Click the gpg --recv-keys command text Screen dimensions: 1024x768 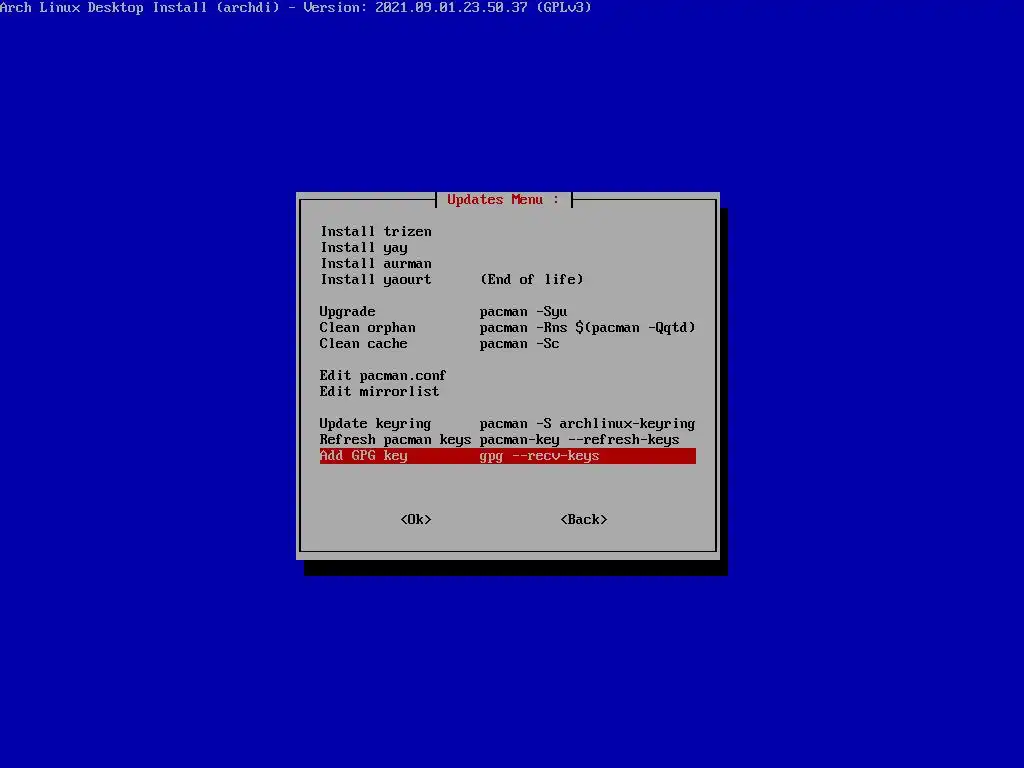(539, 456)
